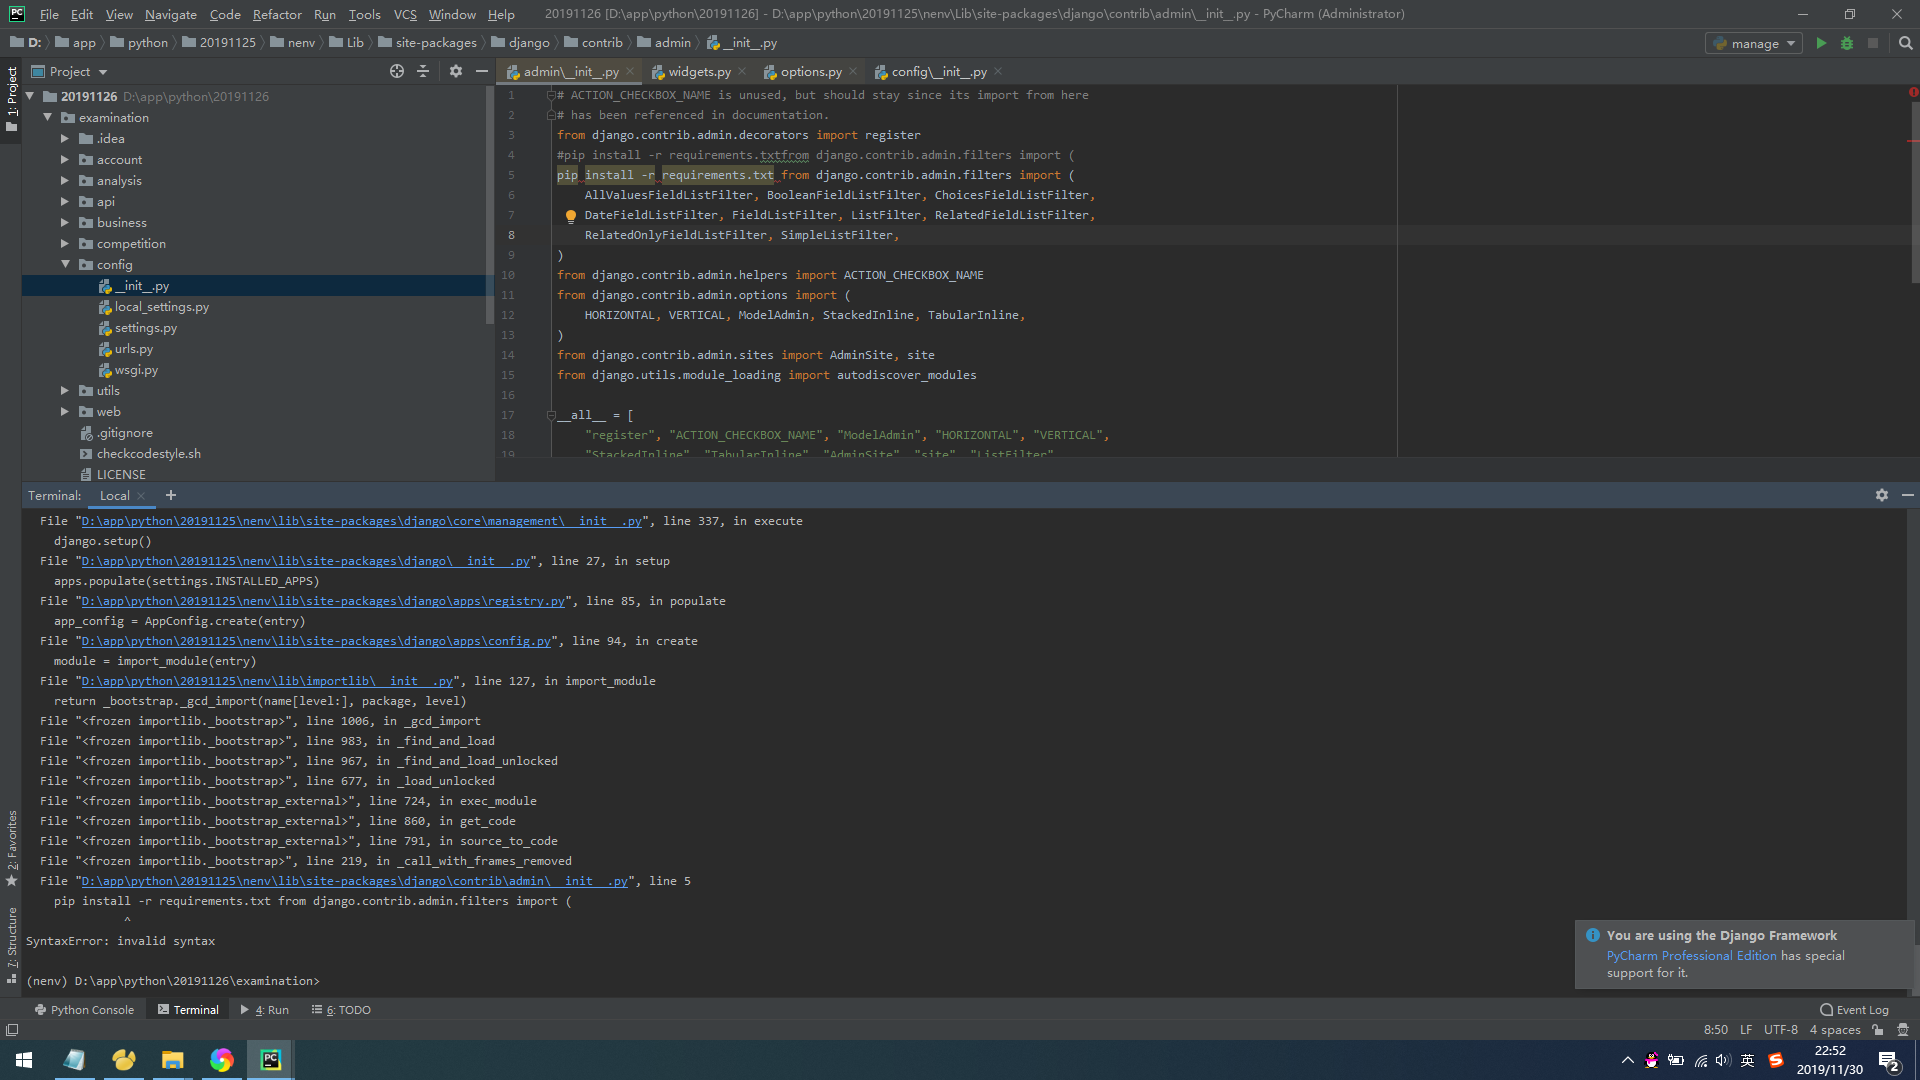
Task: Expand the web folder
Action: 65,411
